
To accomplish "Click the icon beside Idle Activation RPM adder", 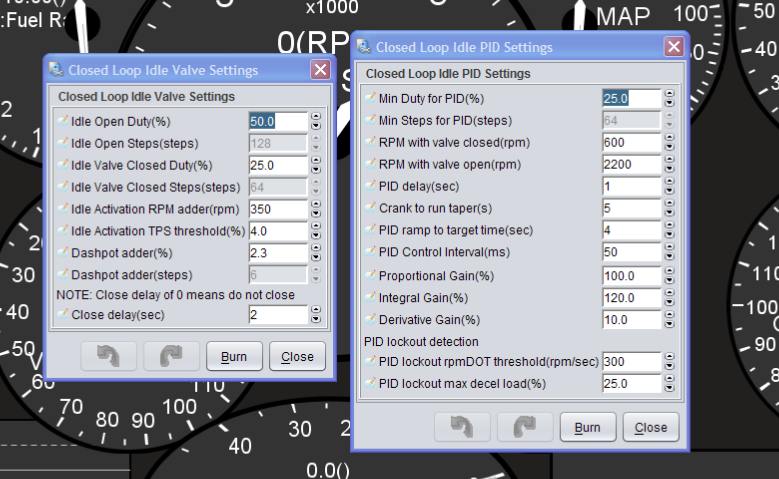I will 63,208.
